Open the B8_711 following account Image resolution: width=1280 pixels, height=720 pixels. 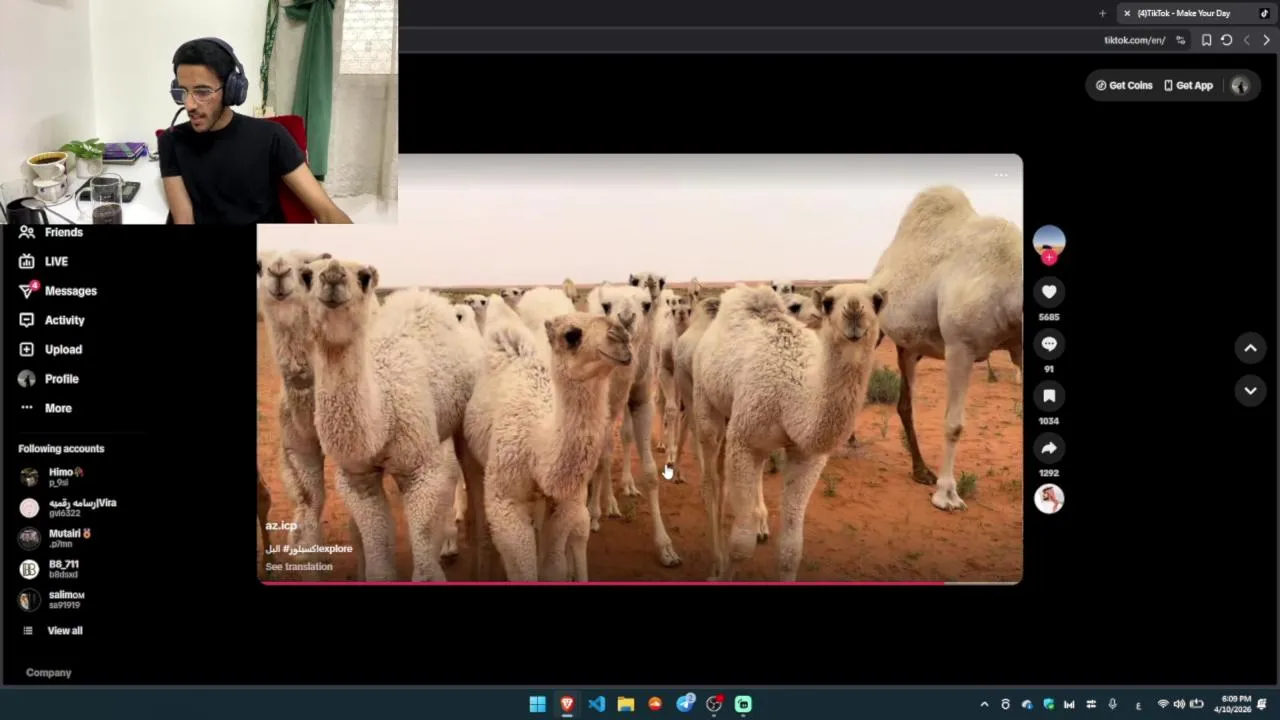coord(50,569)
